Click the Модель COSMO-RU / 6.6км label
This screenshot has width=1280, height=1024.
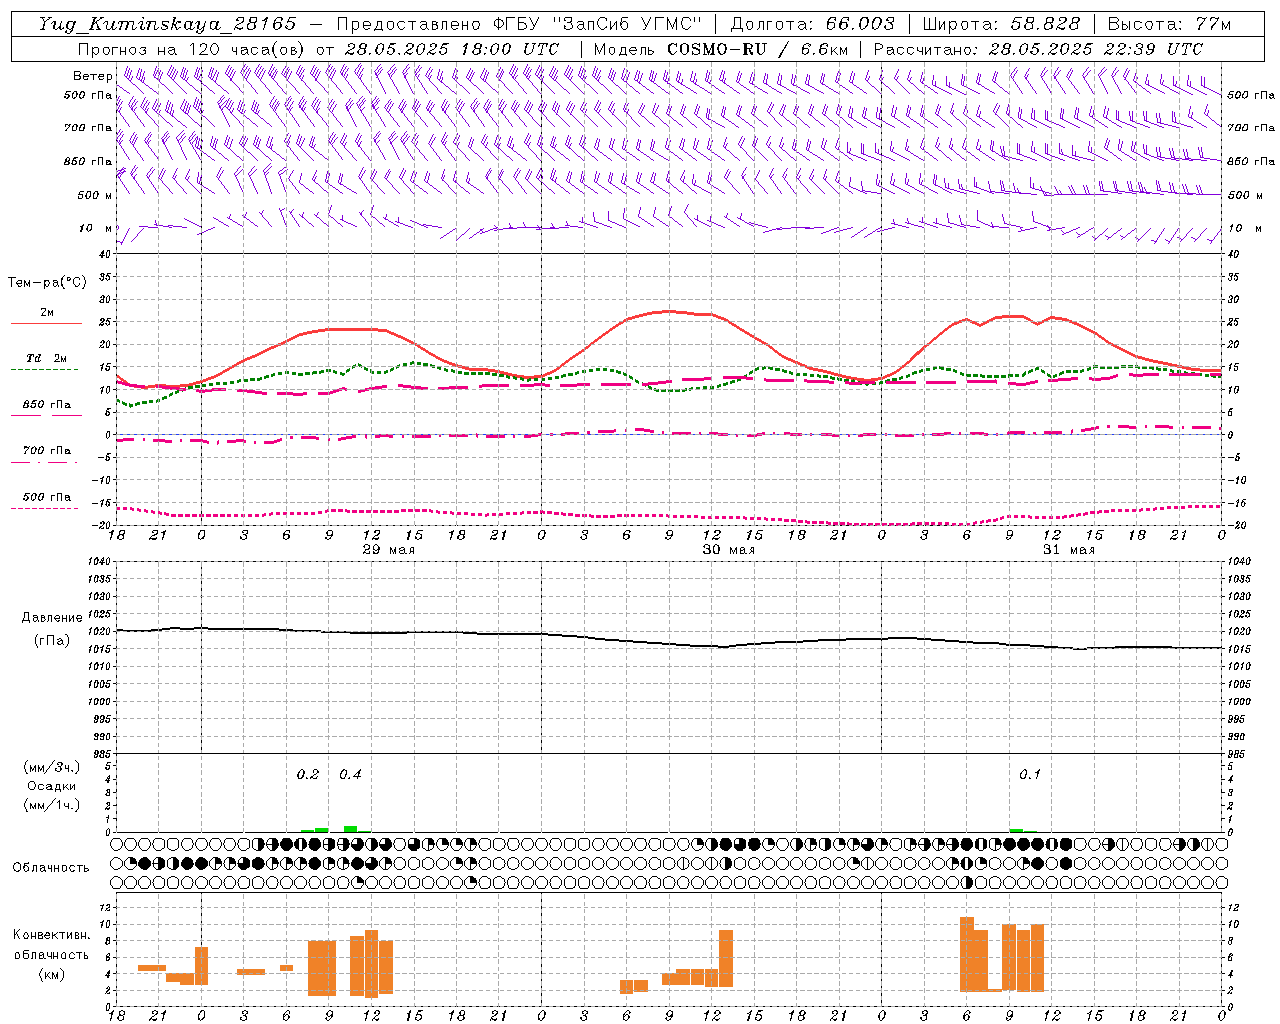tap(721, 49)
